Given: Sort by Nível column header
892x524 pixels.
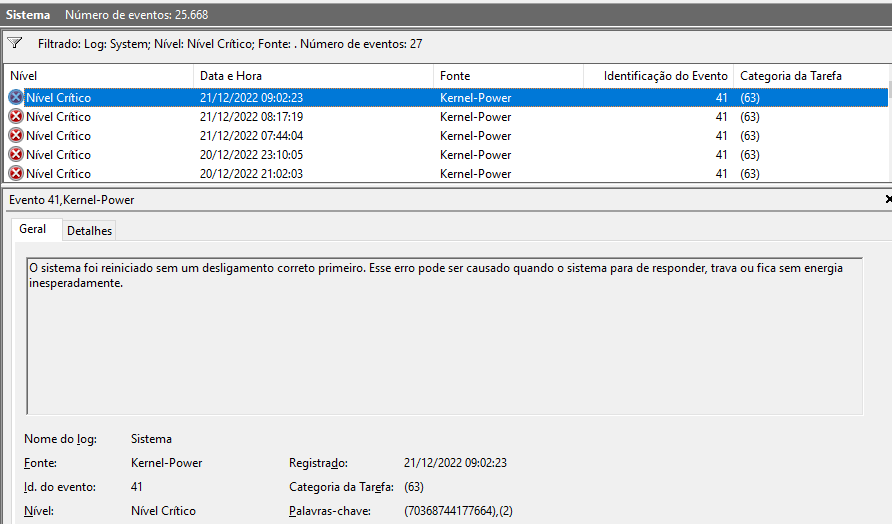Looking at the screenshot, I should click(99, 76).
